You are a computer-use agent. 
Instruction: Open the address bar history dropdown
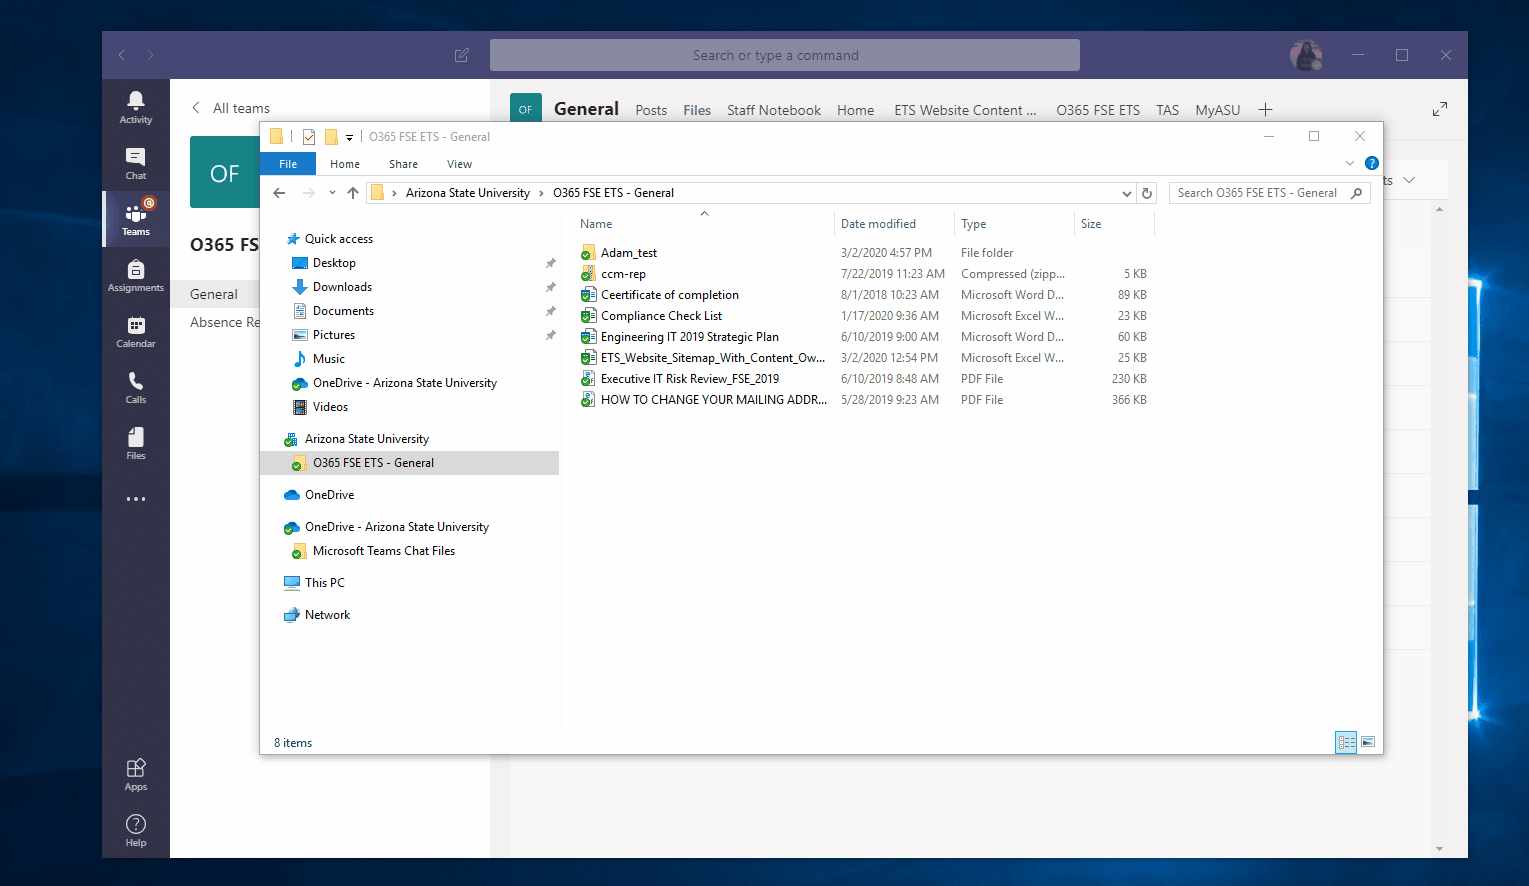point(1126,193)
